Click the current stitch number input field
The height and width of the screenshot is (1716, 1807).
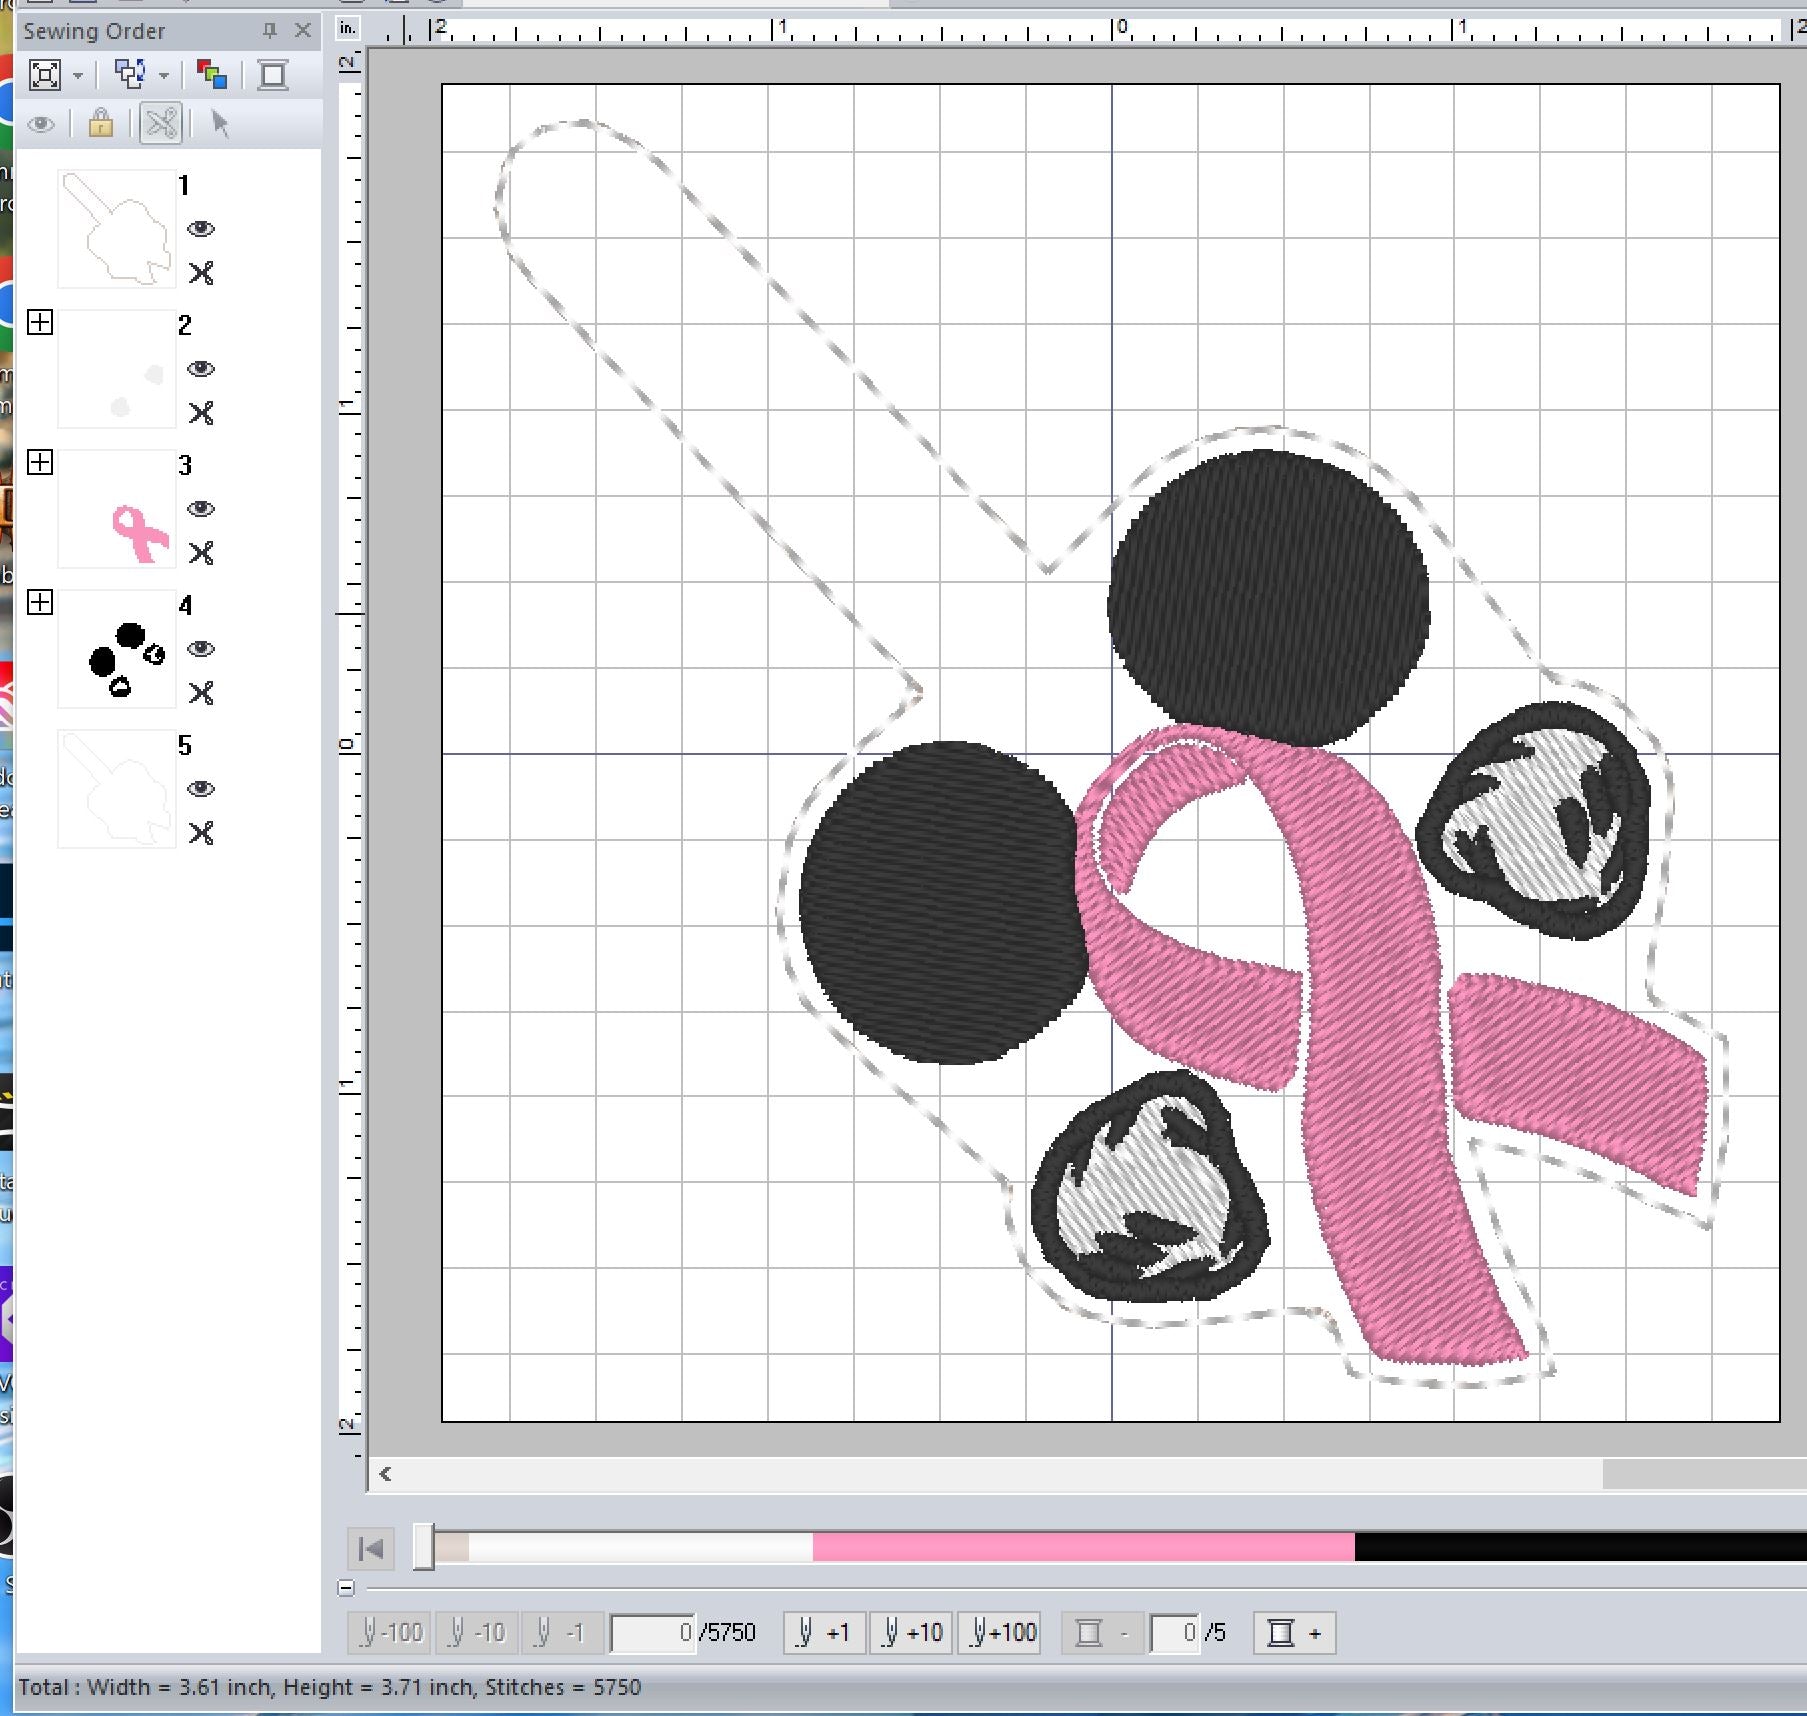pos(652,1633)
